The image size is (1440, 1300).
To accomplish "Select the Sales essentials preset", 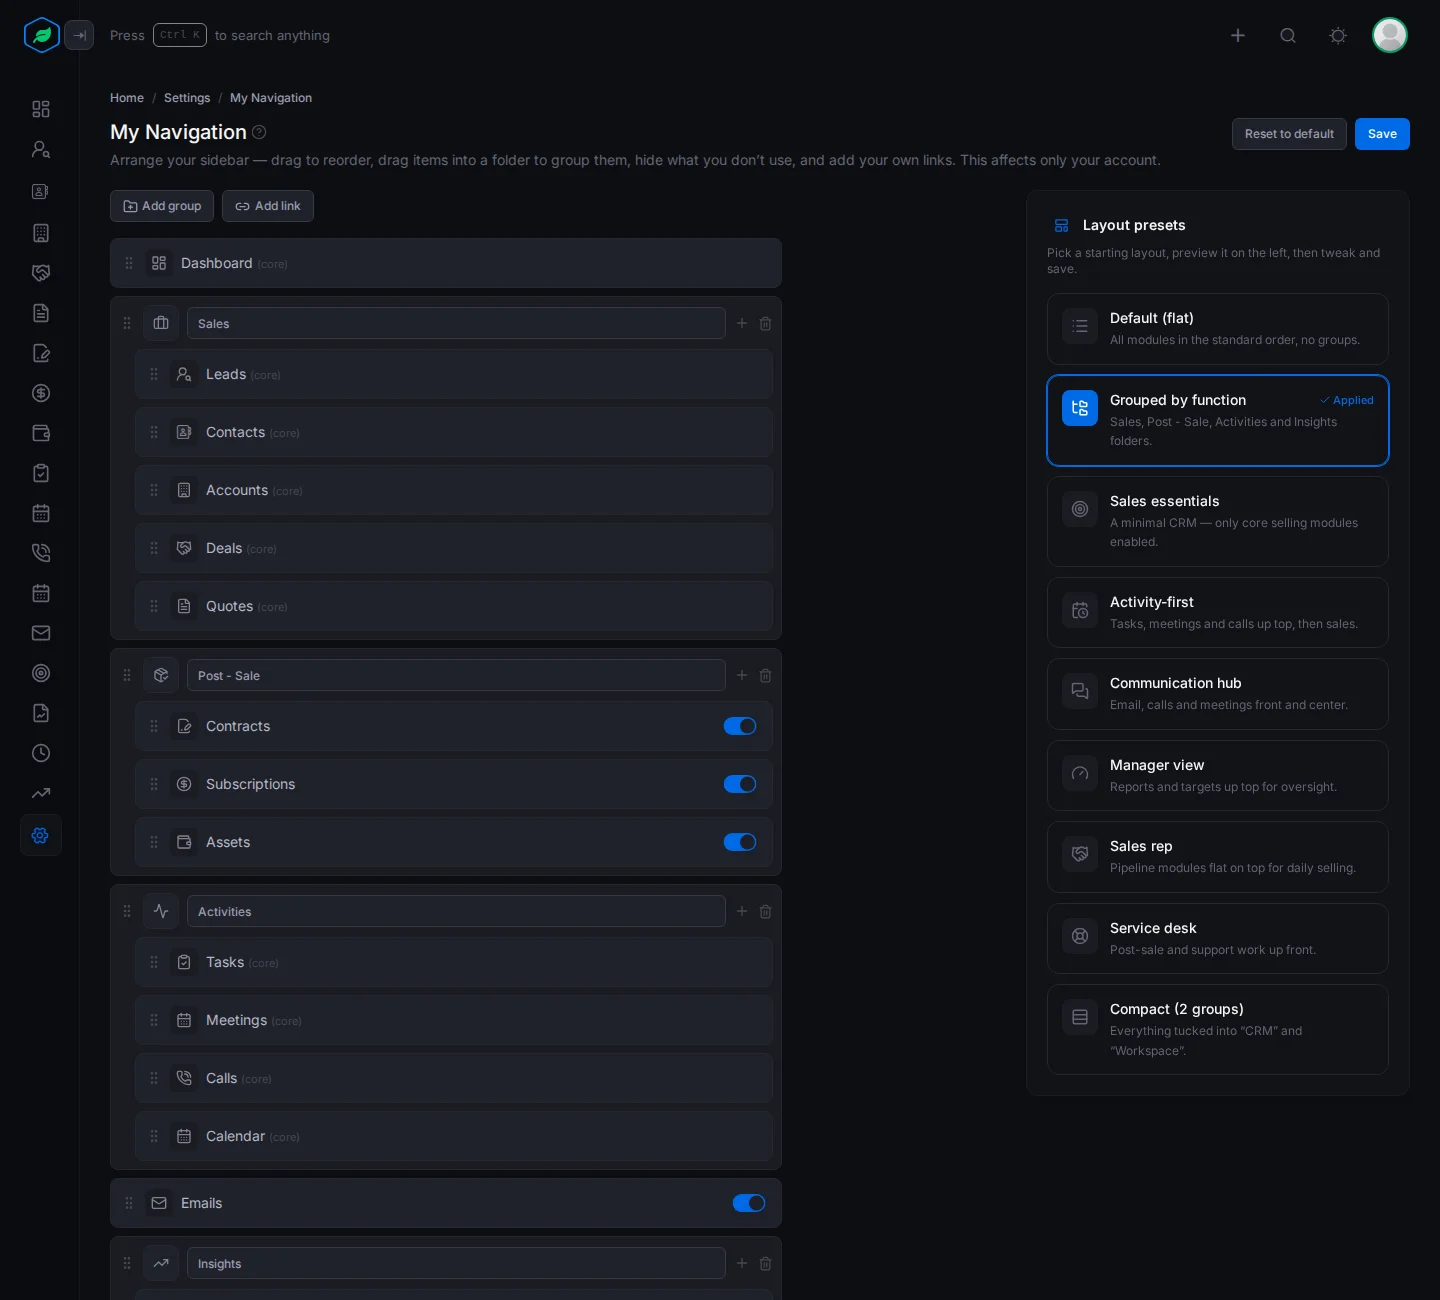I will 1218,521.
